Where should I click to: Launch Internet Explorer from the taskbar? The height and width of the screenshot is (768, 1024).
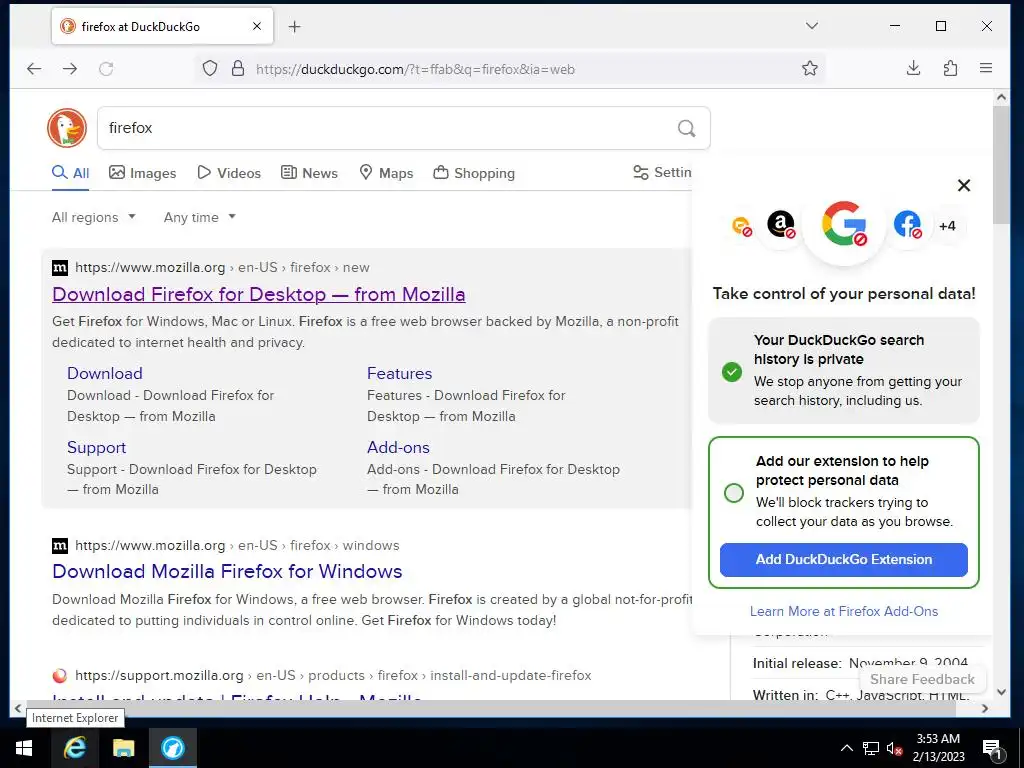pos(74,748)
